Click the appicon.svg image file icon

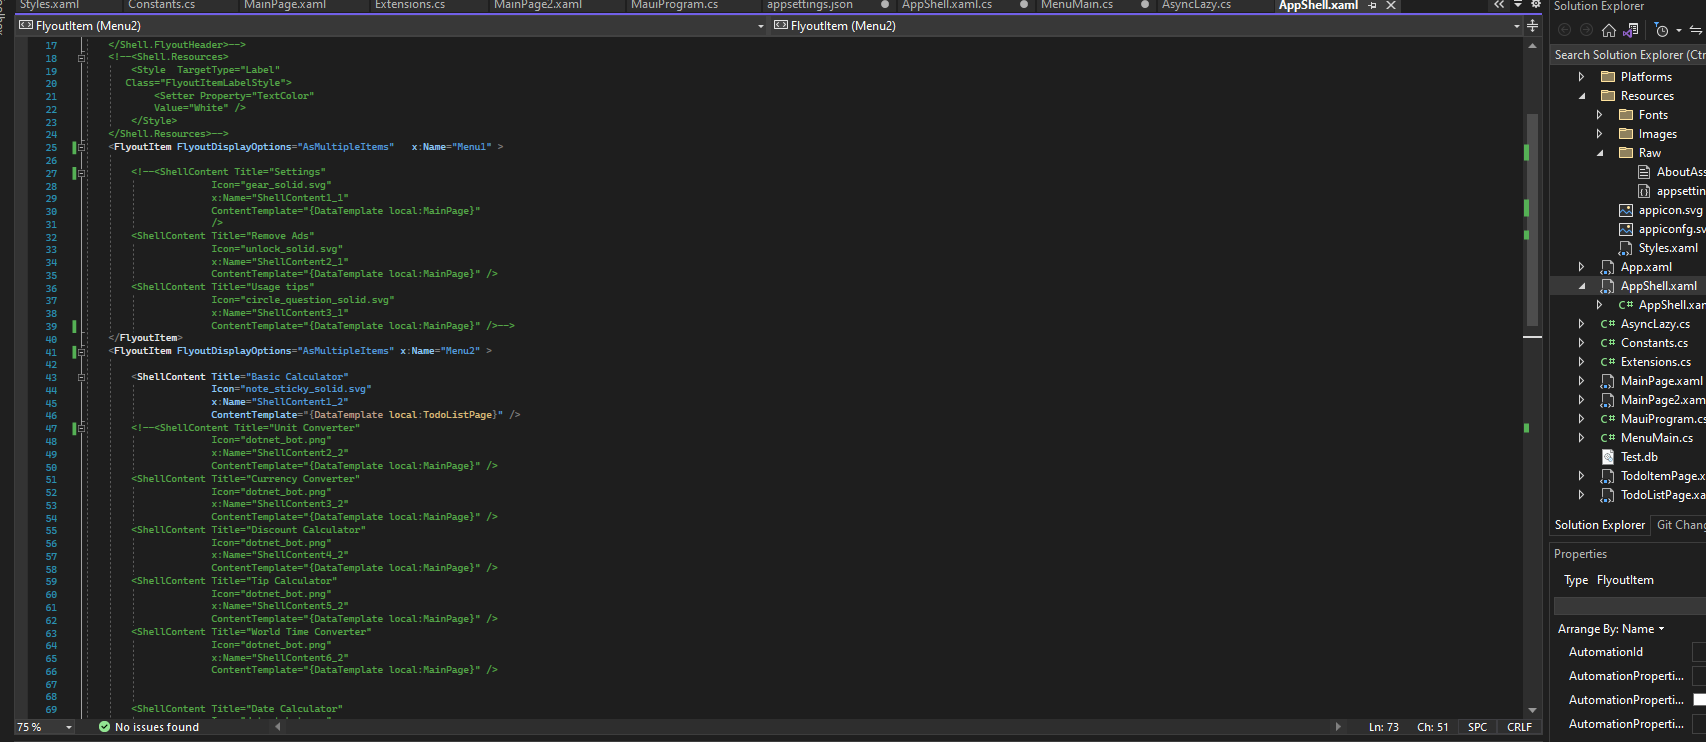point(1626,210)
